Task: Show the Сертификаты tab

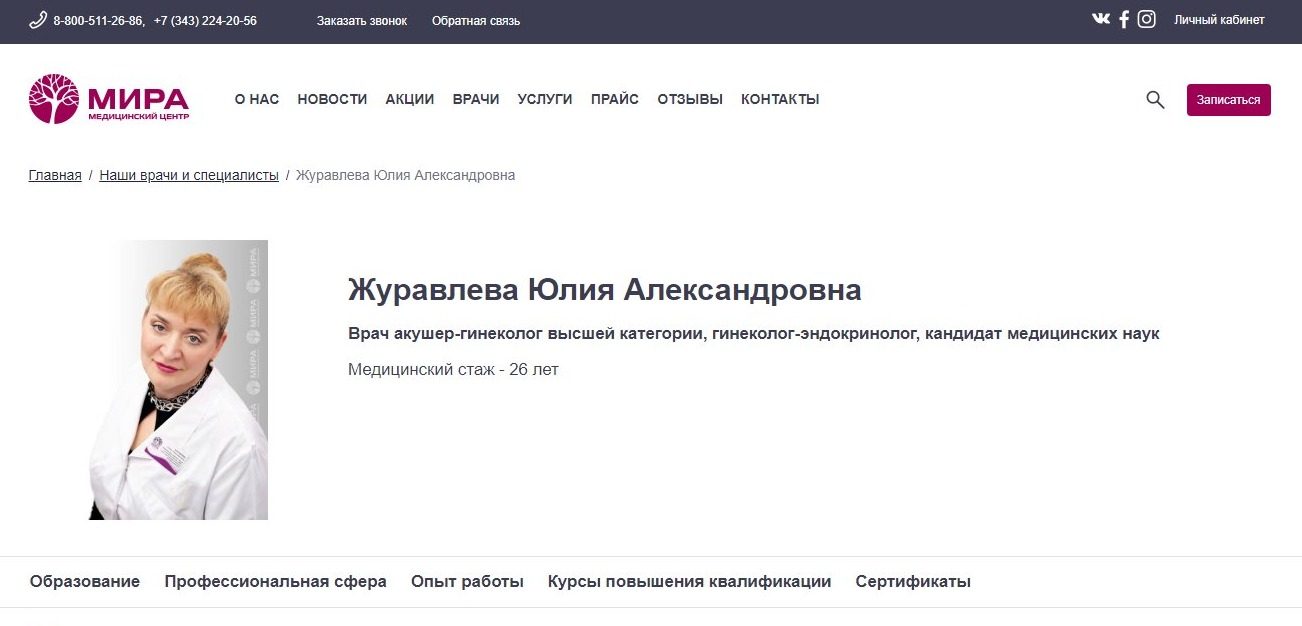Action: (x=913, y=582)
